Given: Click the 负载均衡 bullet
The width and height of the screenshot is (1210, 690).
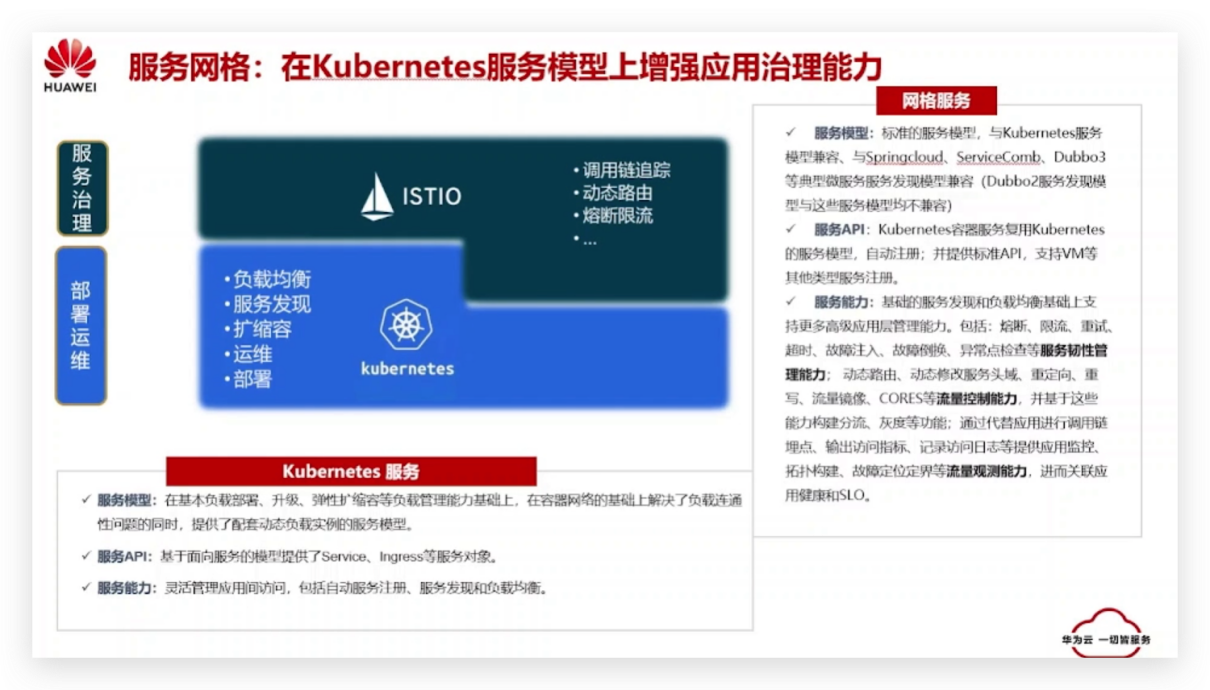Looking at the screenshot, I should pos(267,279).
